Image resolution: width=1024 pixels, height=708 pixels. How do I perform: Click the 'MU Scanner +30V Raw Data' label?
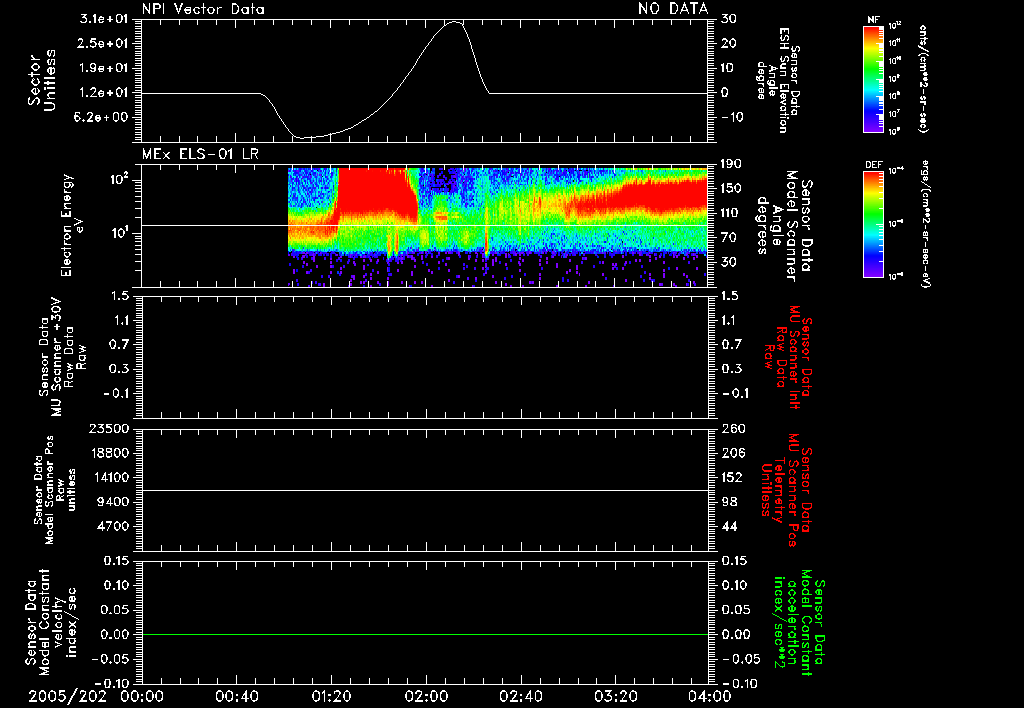point(61,357)
